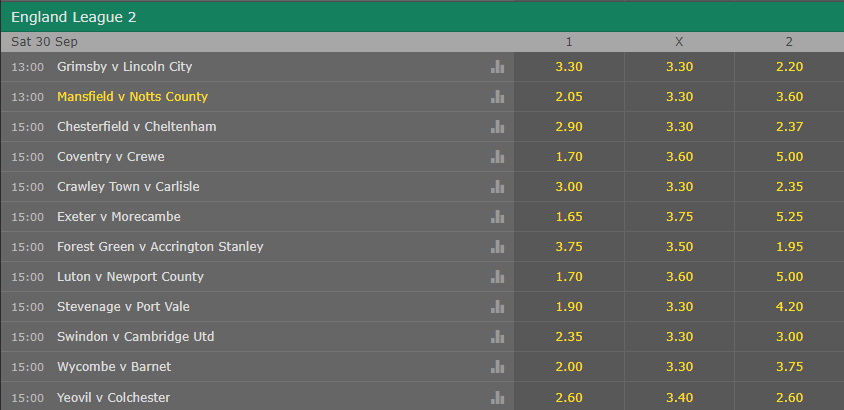Collapse the England League 2 header
This screenshot has height=410, width=844.
click(x=422, y=17)
